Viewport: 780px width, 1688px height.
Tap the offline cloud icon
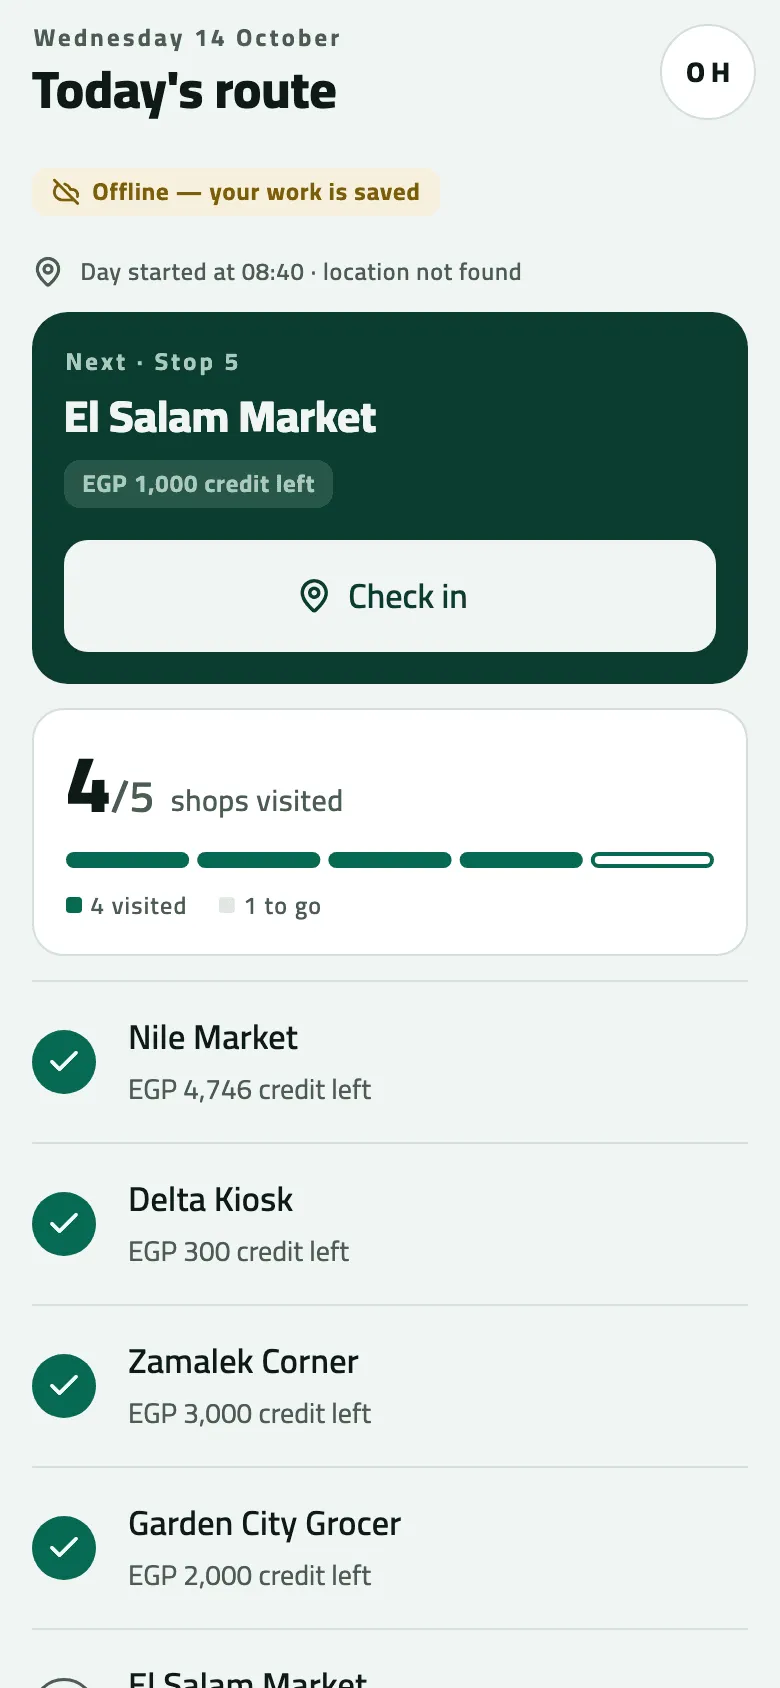coord(66,192)
